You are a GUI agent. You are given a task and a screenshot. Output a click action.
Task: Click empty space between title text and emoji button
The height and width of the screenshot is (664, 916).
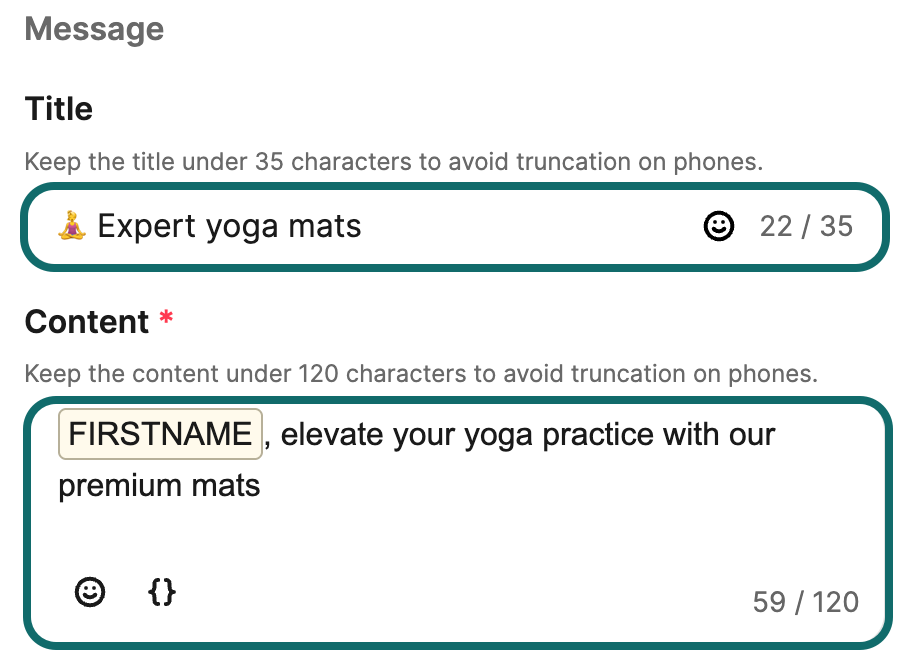(x=530, y=227)
